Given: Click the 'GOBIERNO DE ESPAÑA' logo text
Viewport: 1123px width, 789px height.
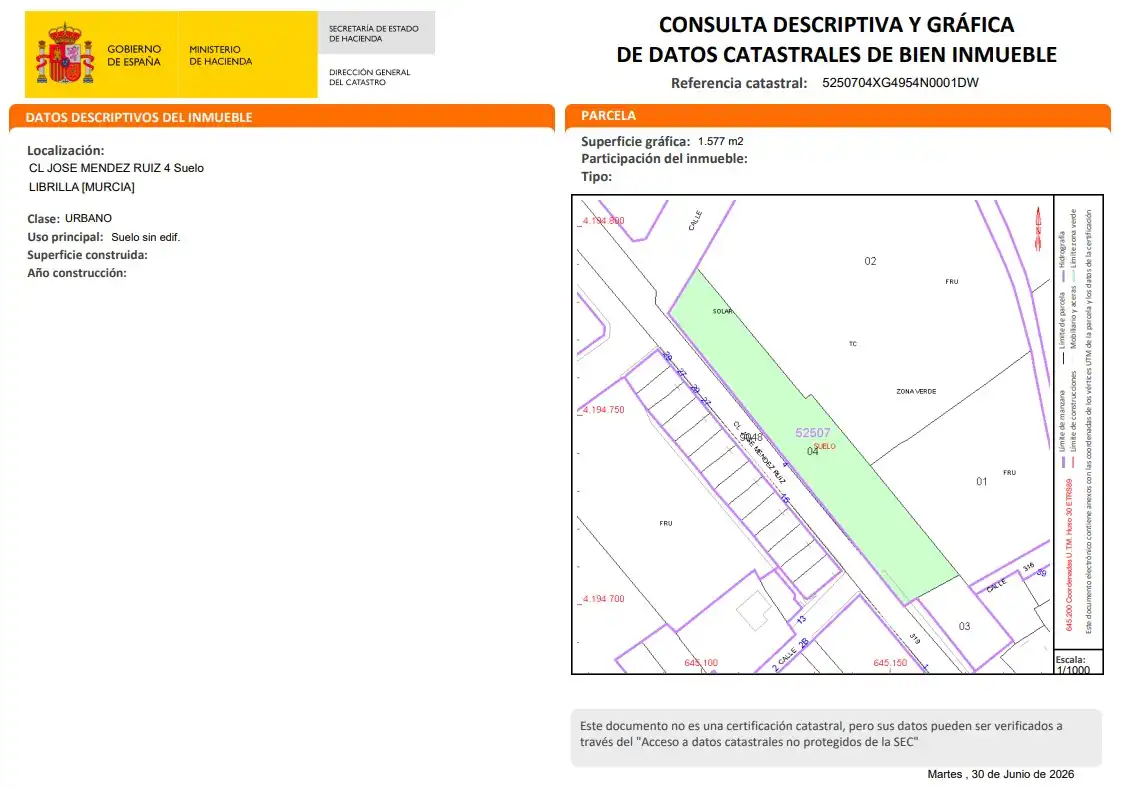Looking at the screenshot, I should click(x=134, y=55).
